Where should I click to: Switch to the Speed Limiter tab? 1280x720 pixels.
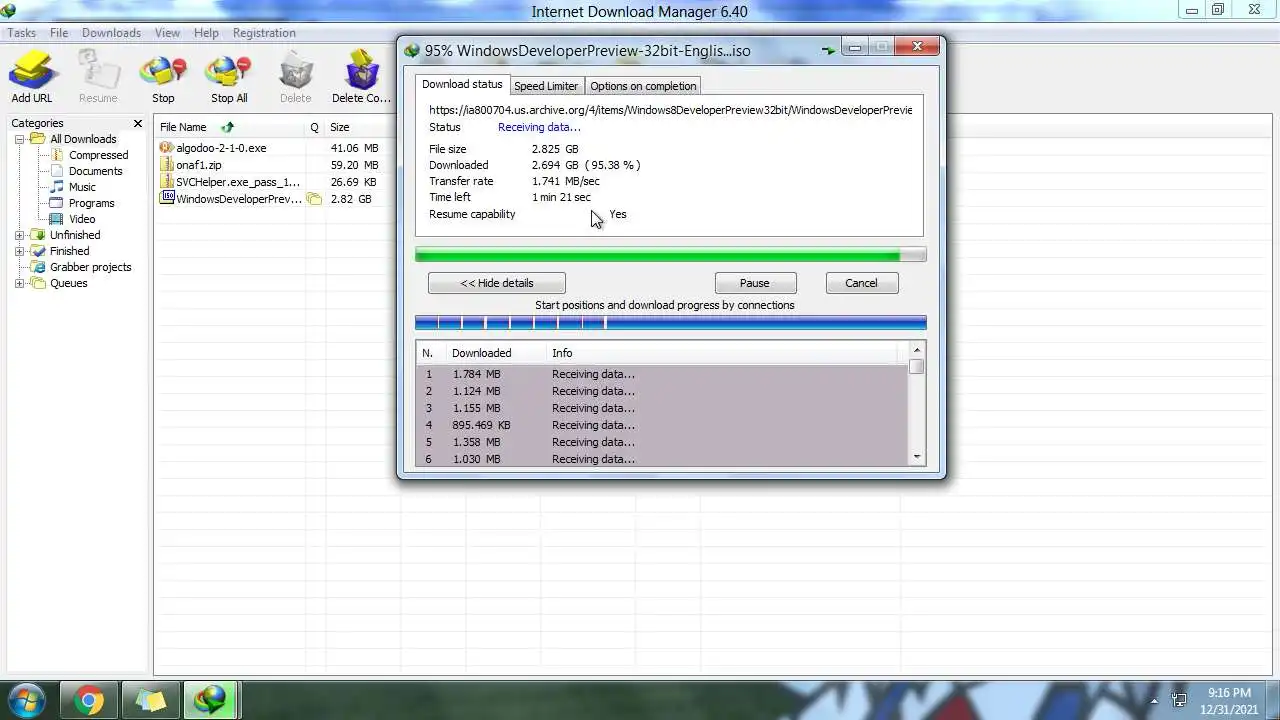546,86
